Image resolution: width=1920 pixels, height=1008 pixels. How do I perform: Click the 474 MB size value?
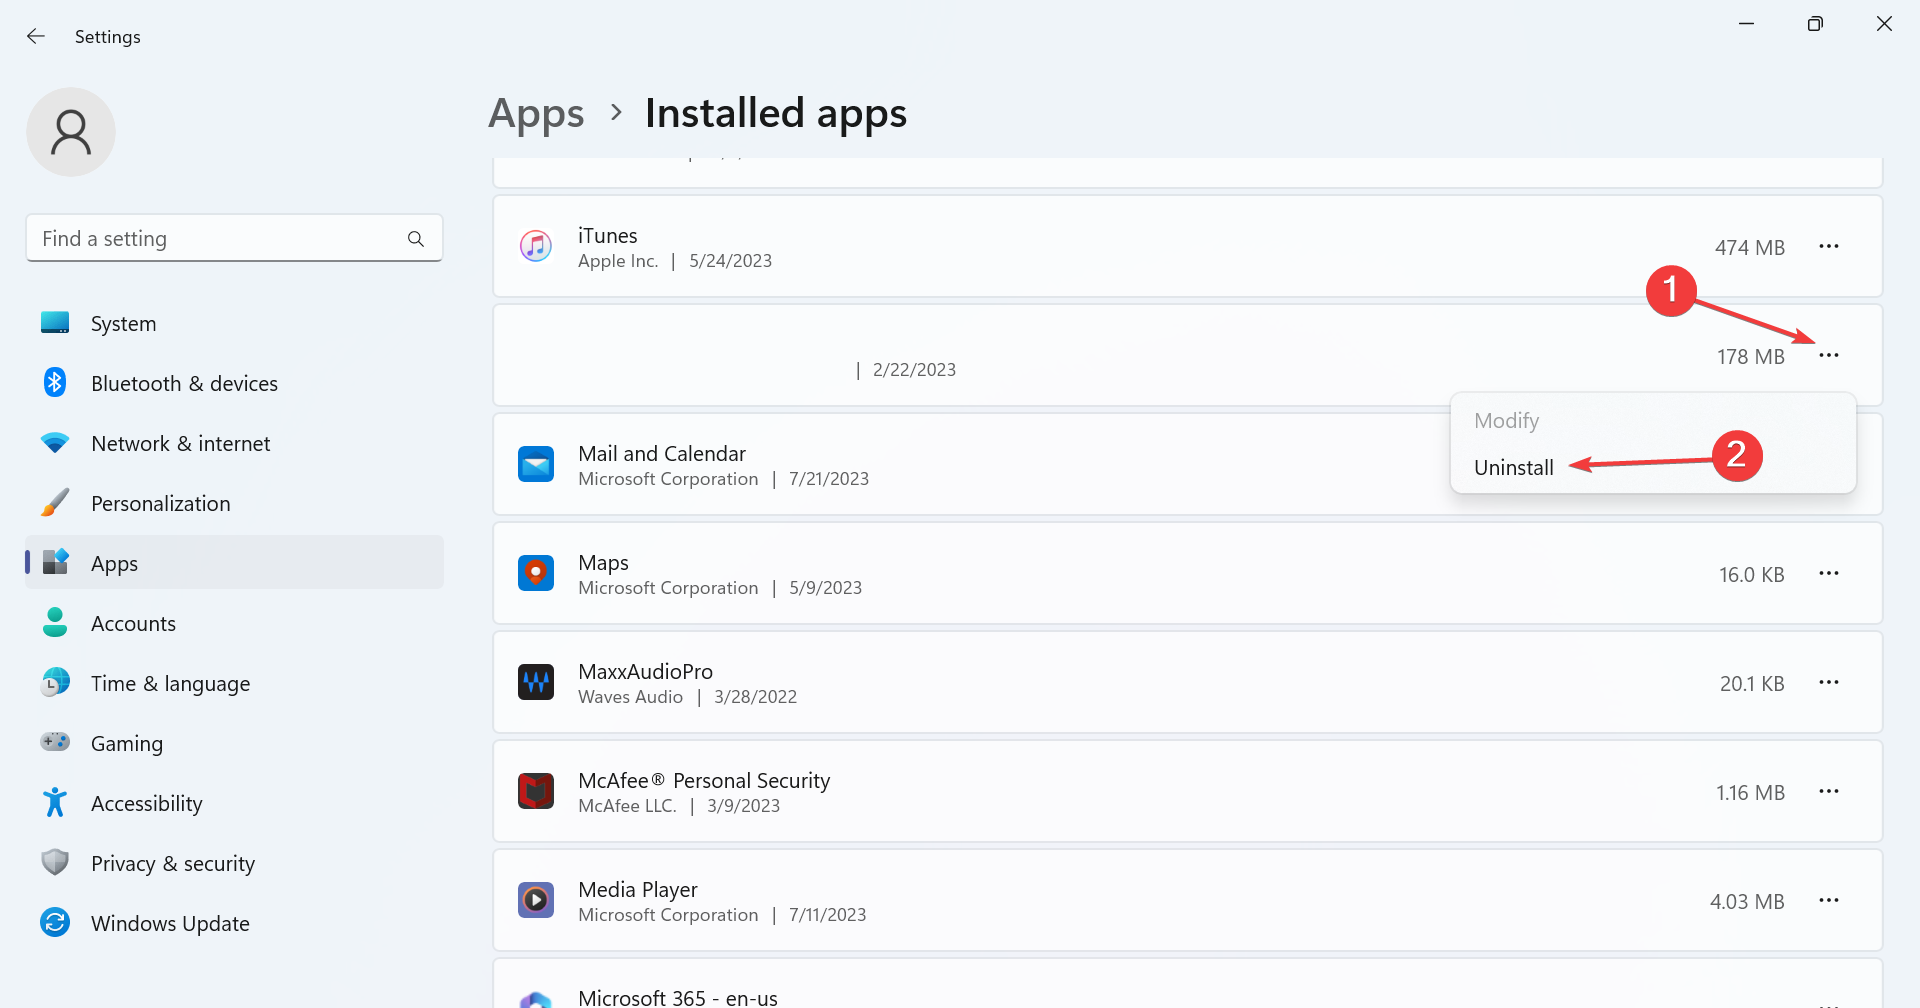coord(1749,248)
